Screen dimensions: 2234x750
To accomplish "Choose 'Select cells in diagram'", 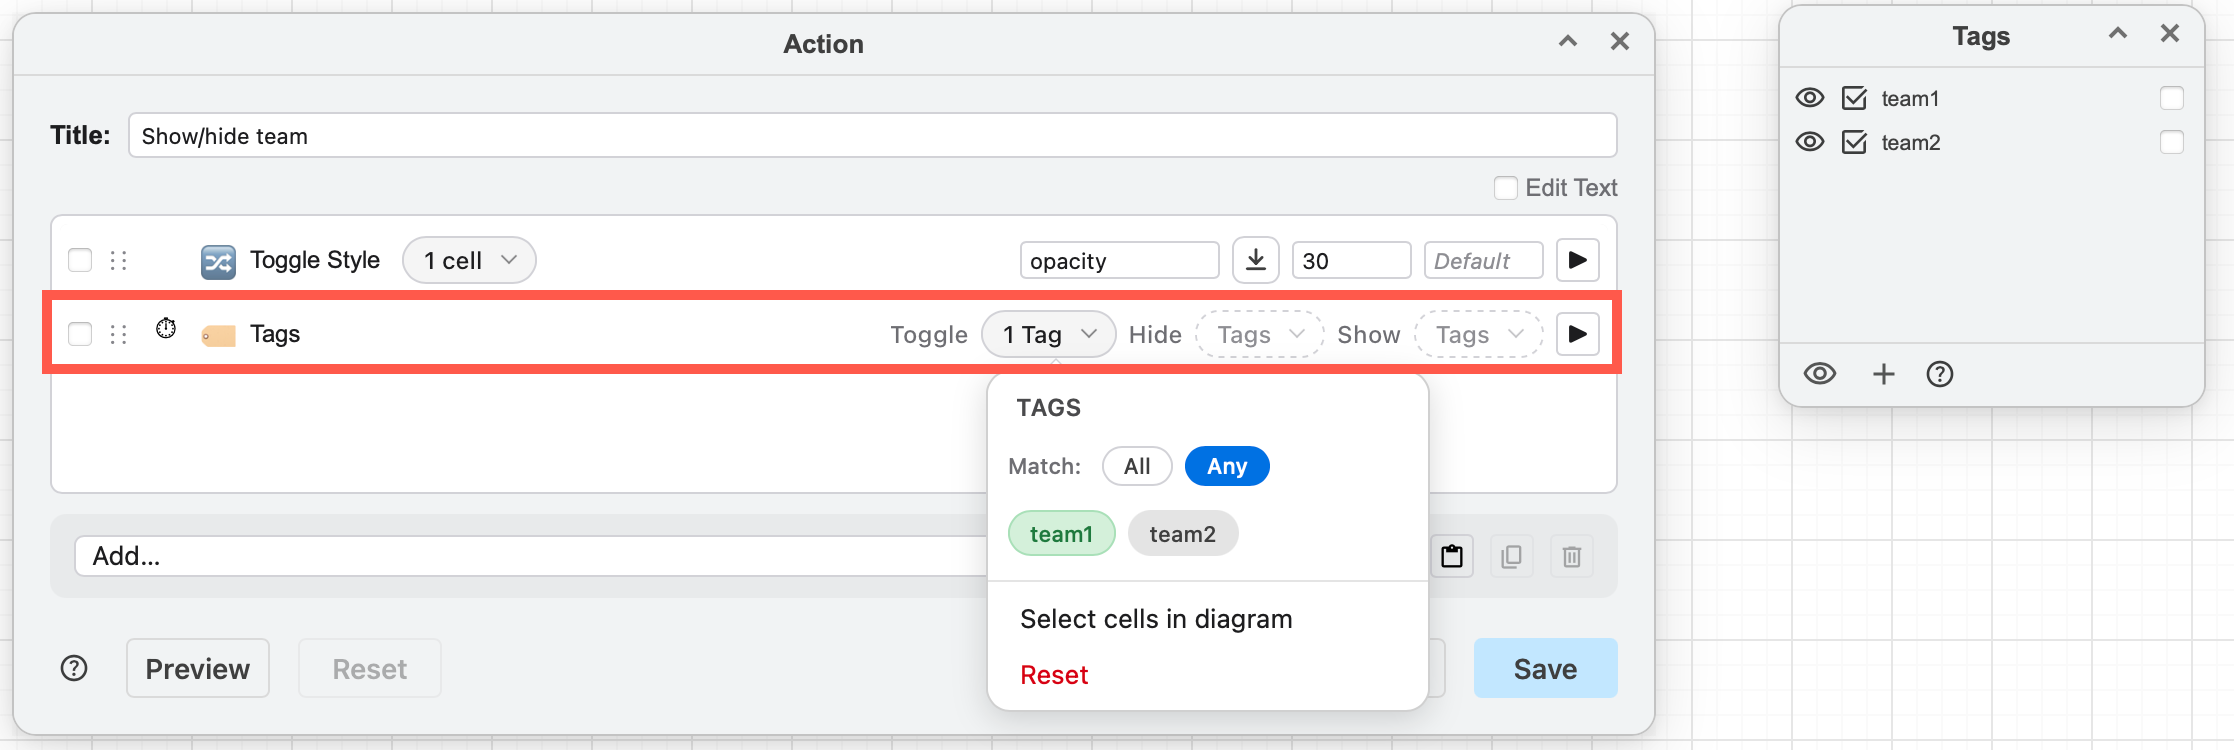I will pyautogui.click(x=1156, y=619).
